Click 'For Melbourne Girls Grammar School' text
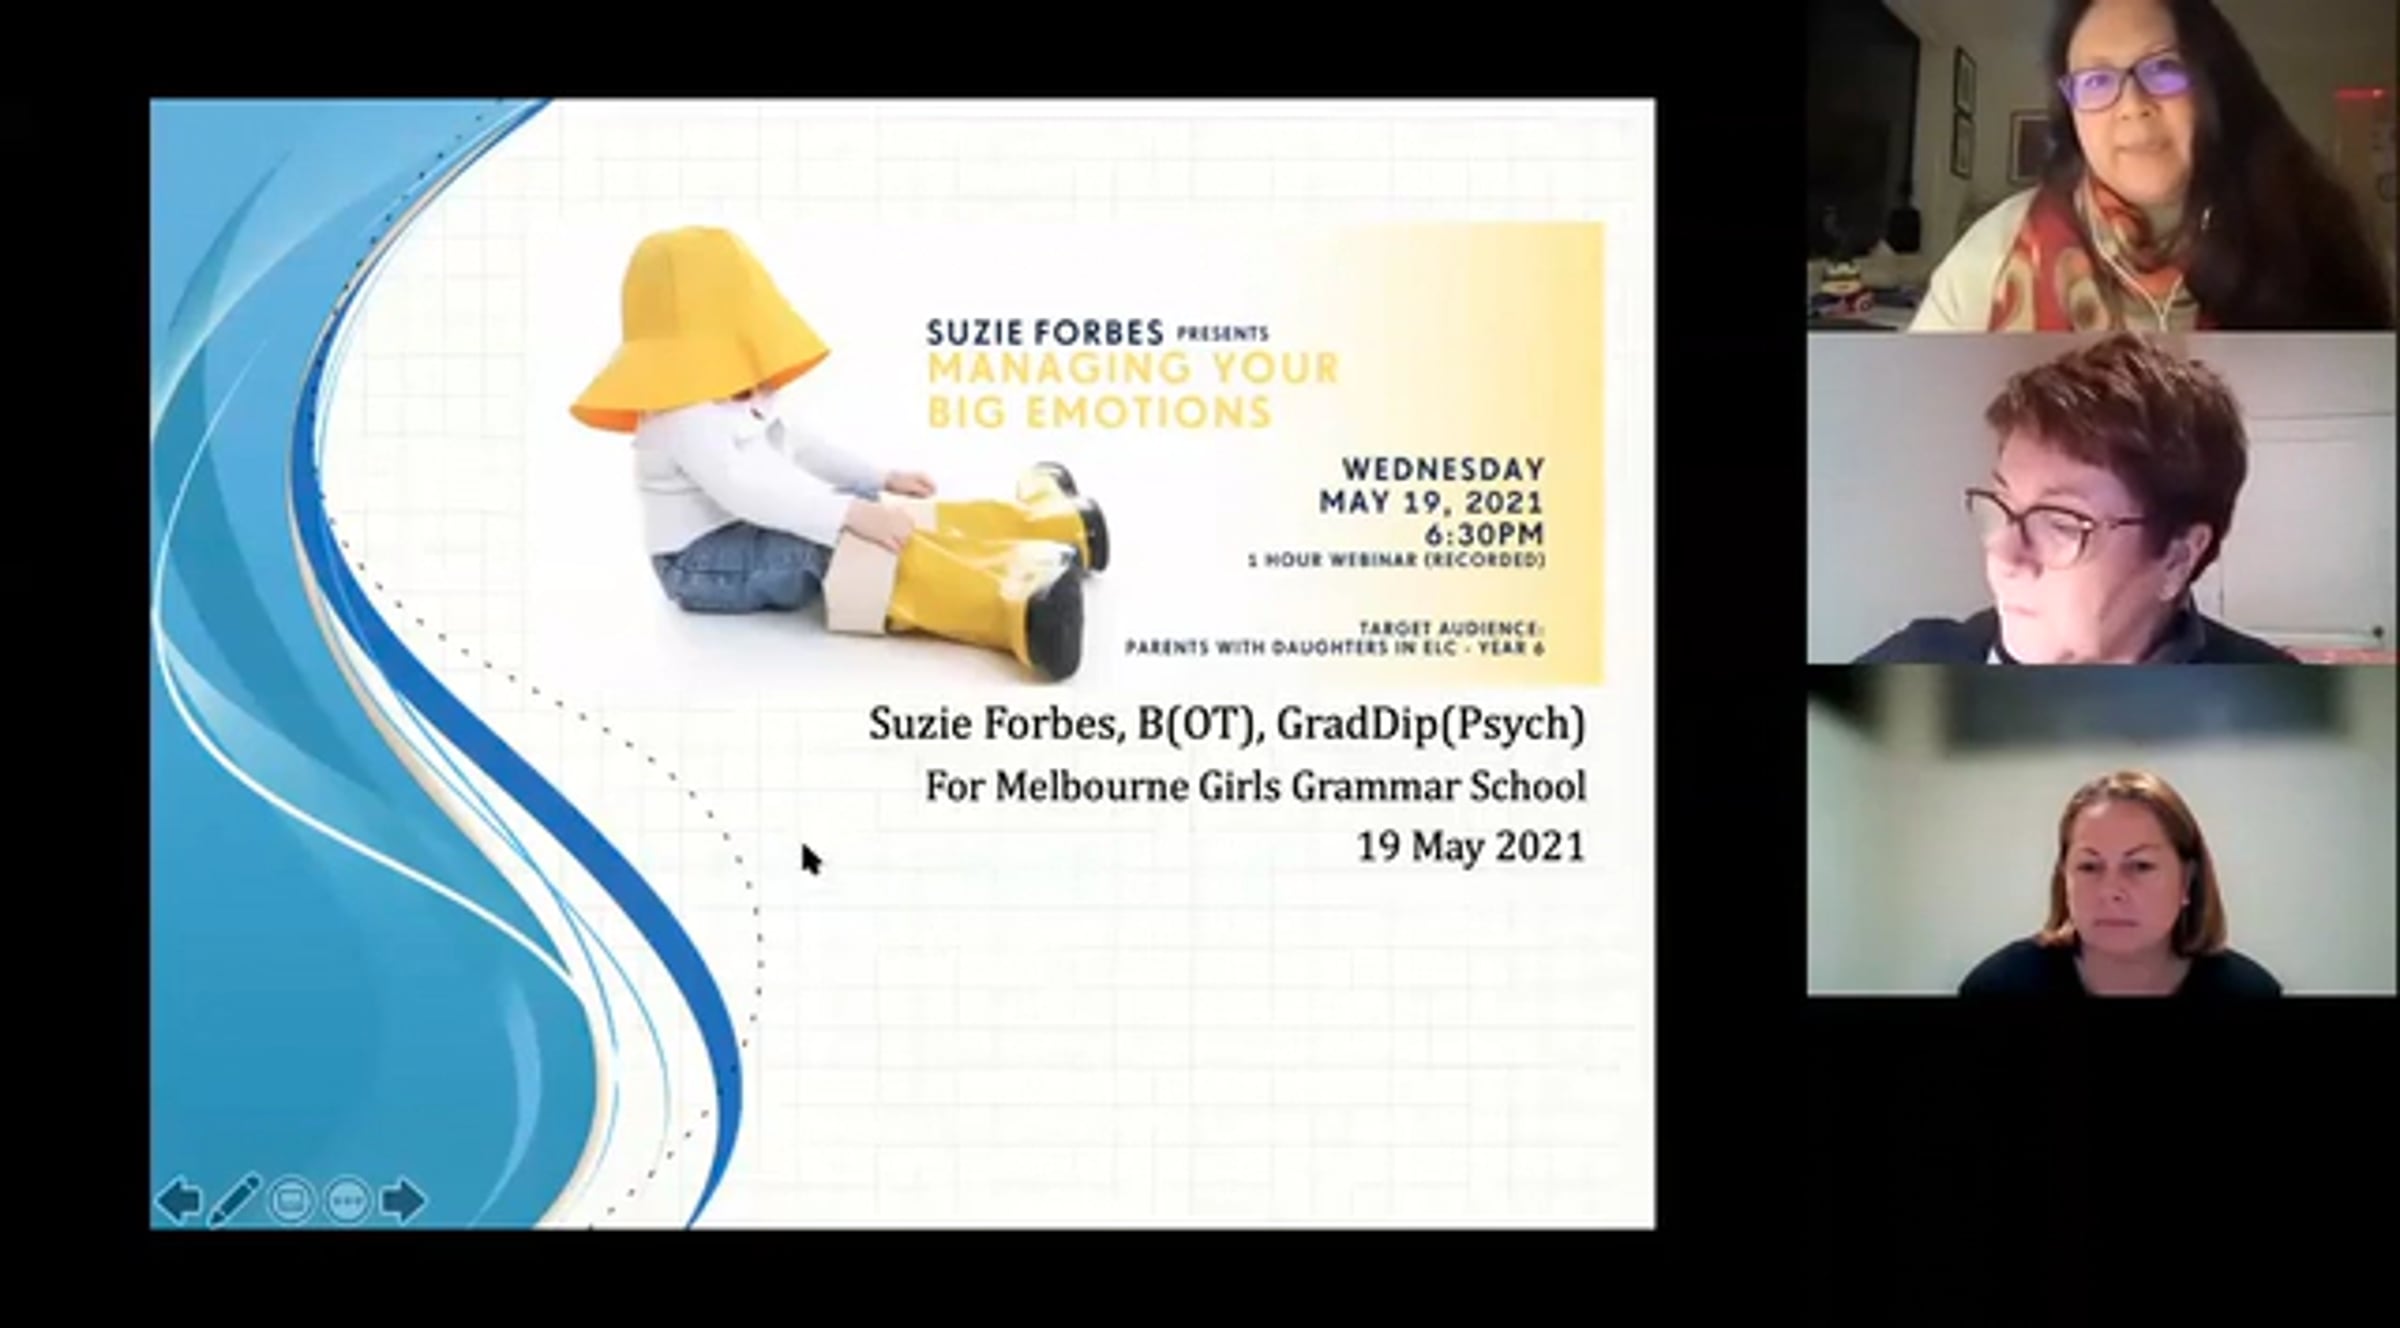Screen dimensions: 2400x1328 tap(1255, 786)
